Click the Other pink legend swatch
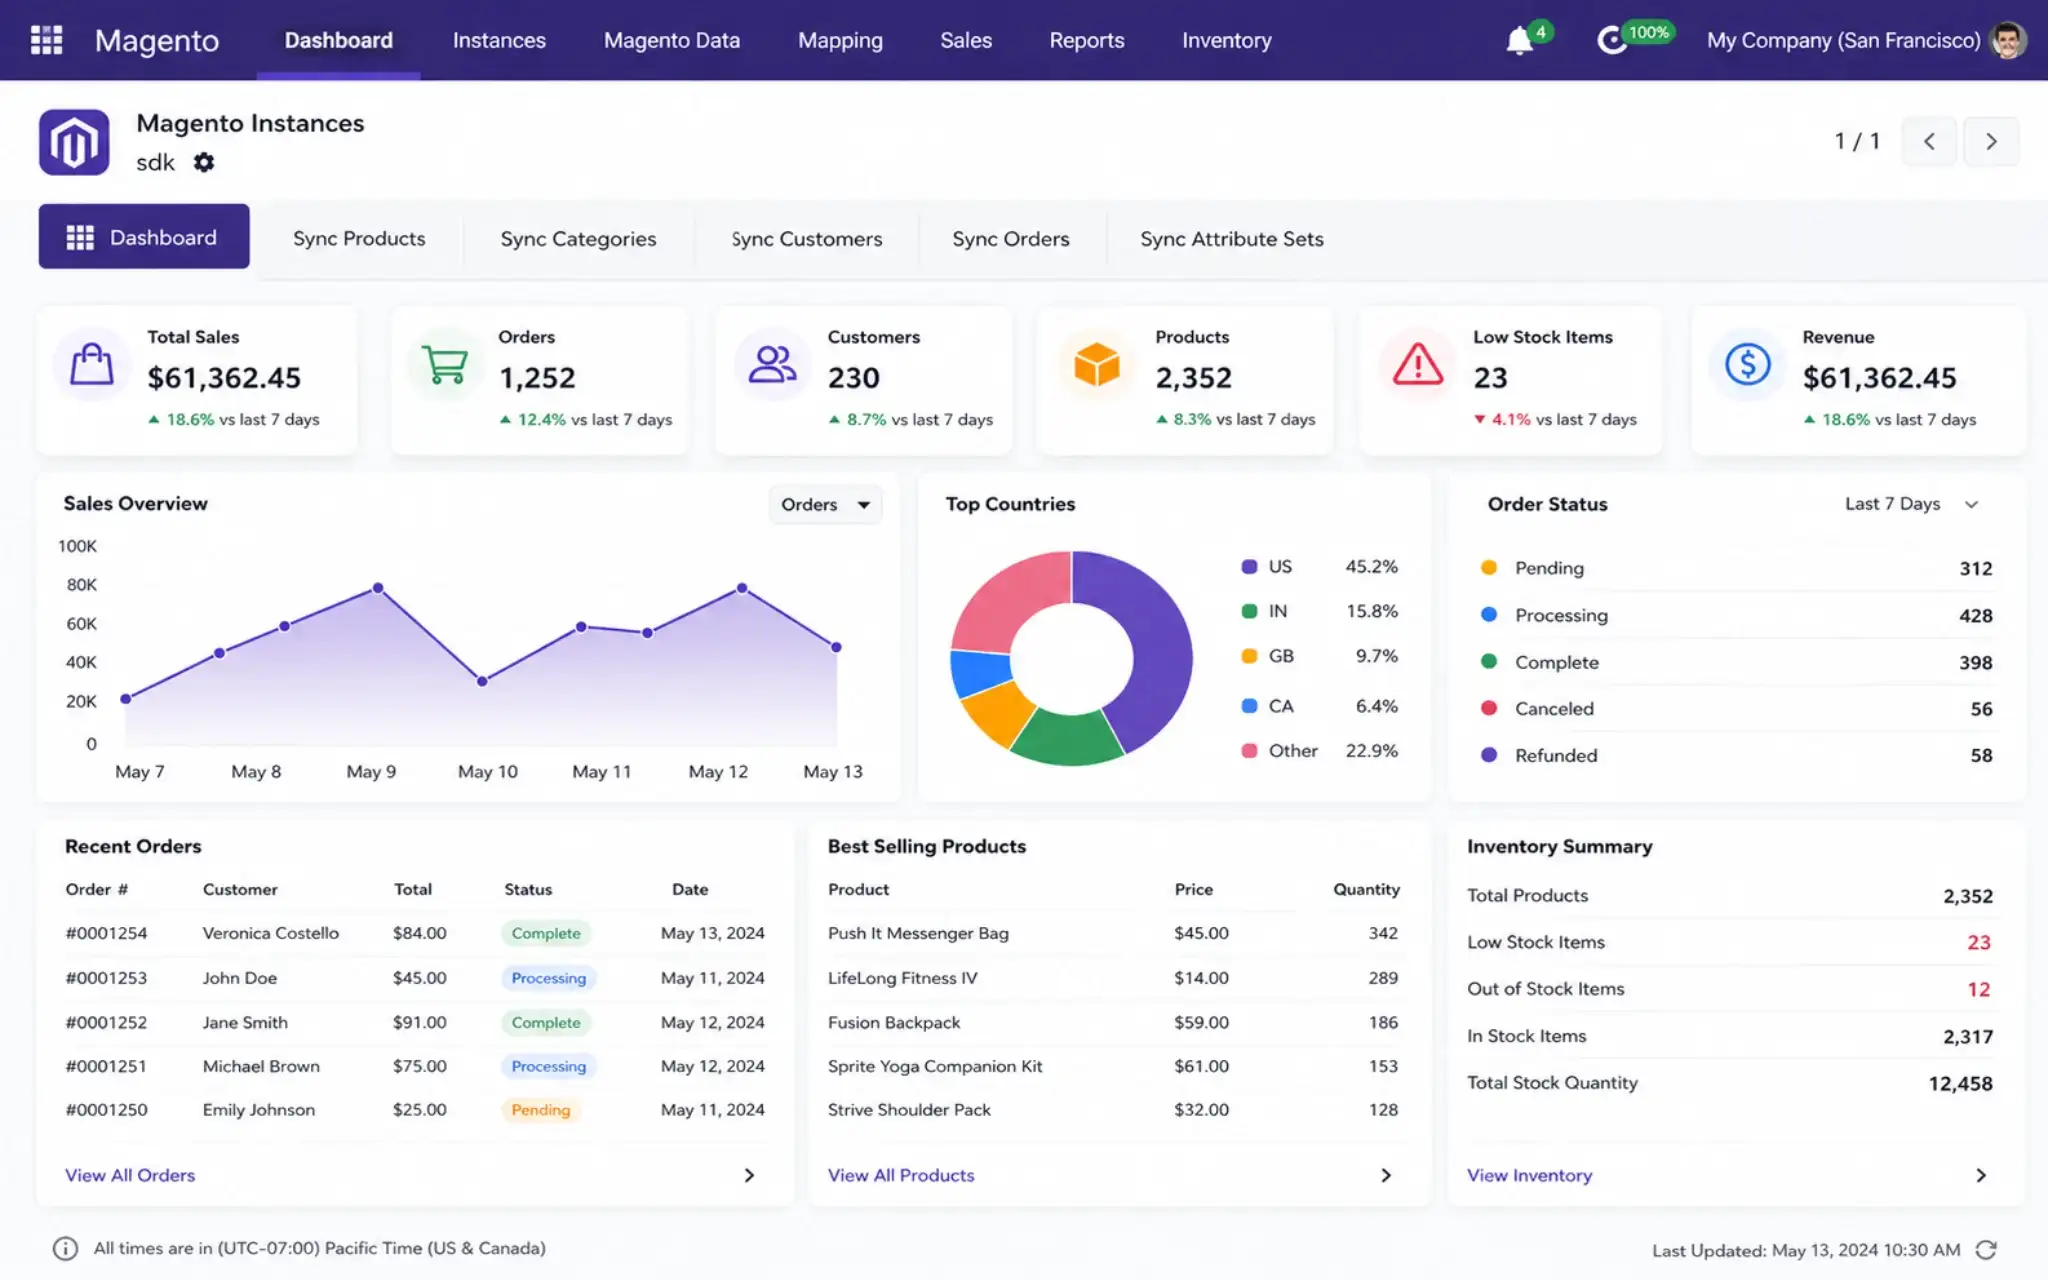This screenshot has width=2048, height=1280. 1249,750
